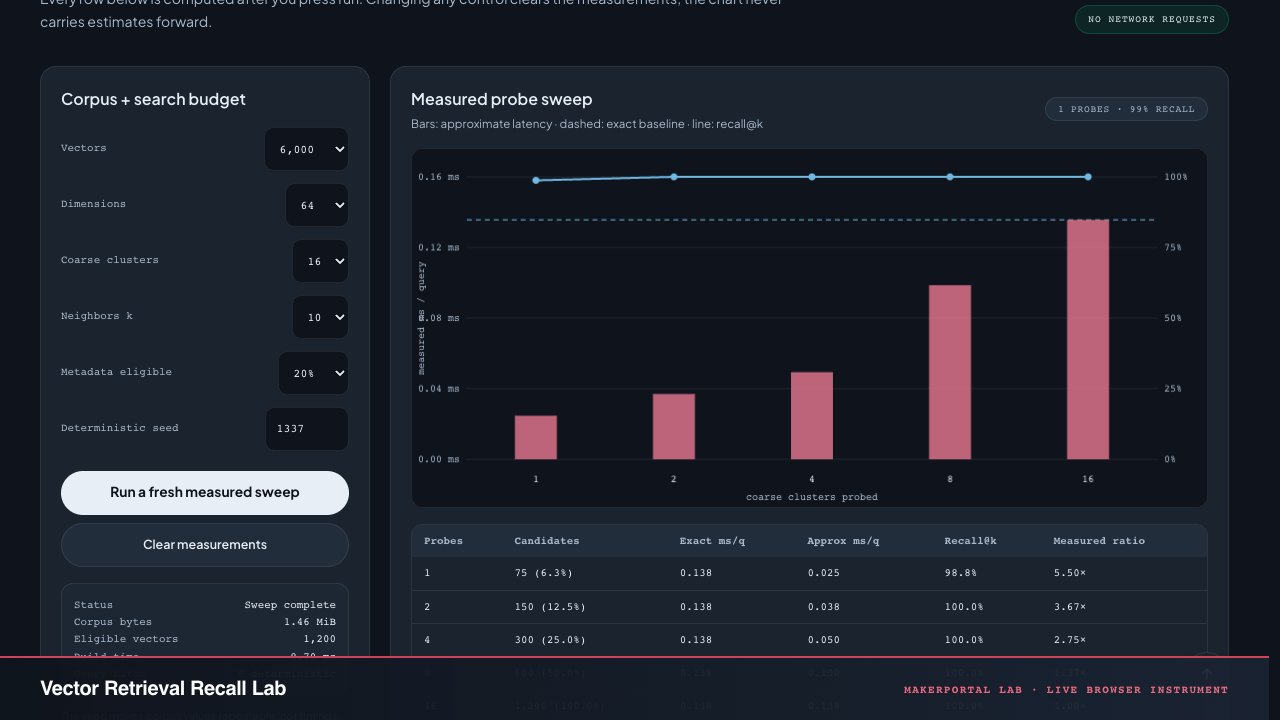Open the Vectors dropdown showing 6,000
The image size is (1280, 720).
tap(306, 149)
